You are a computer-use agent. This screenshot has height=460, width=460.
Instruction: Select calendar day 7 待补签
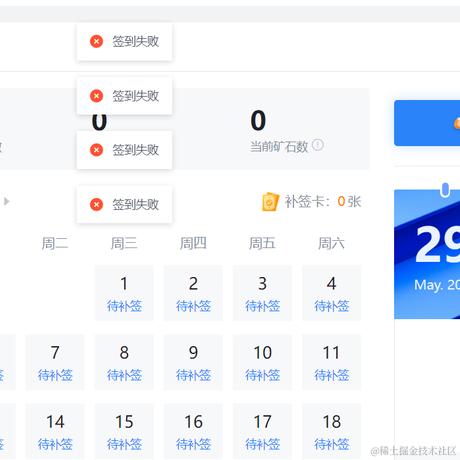(x=55, y=362)
